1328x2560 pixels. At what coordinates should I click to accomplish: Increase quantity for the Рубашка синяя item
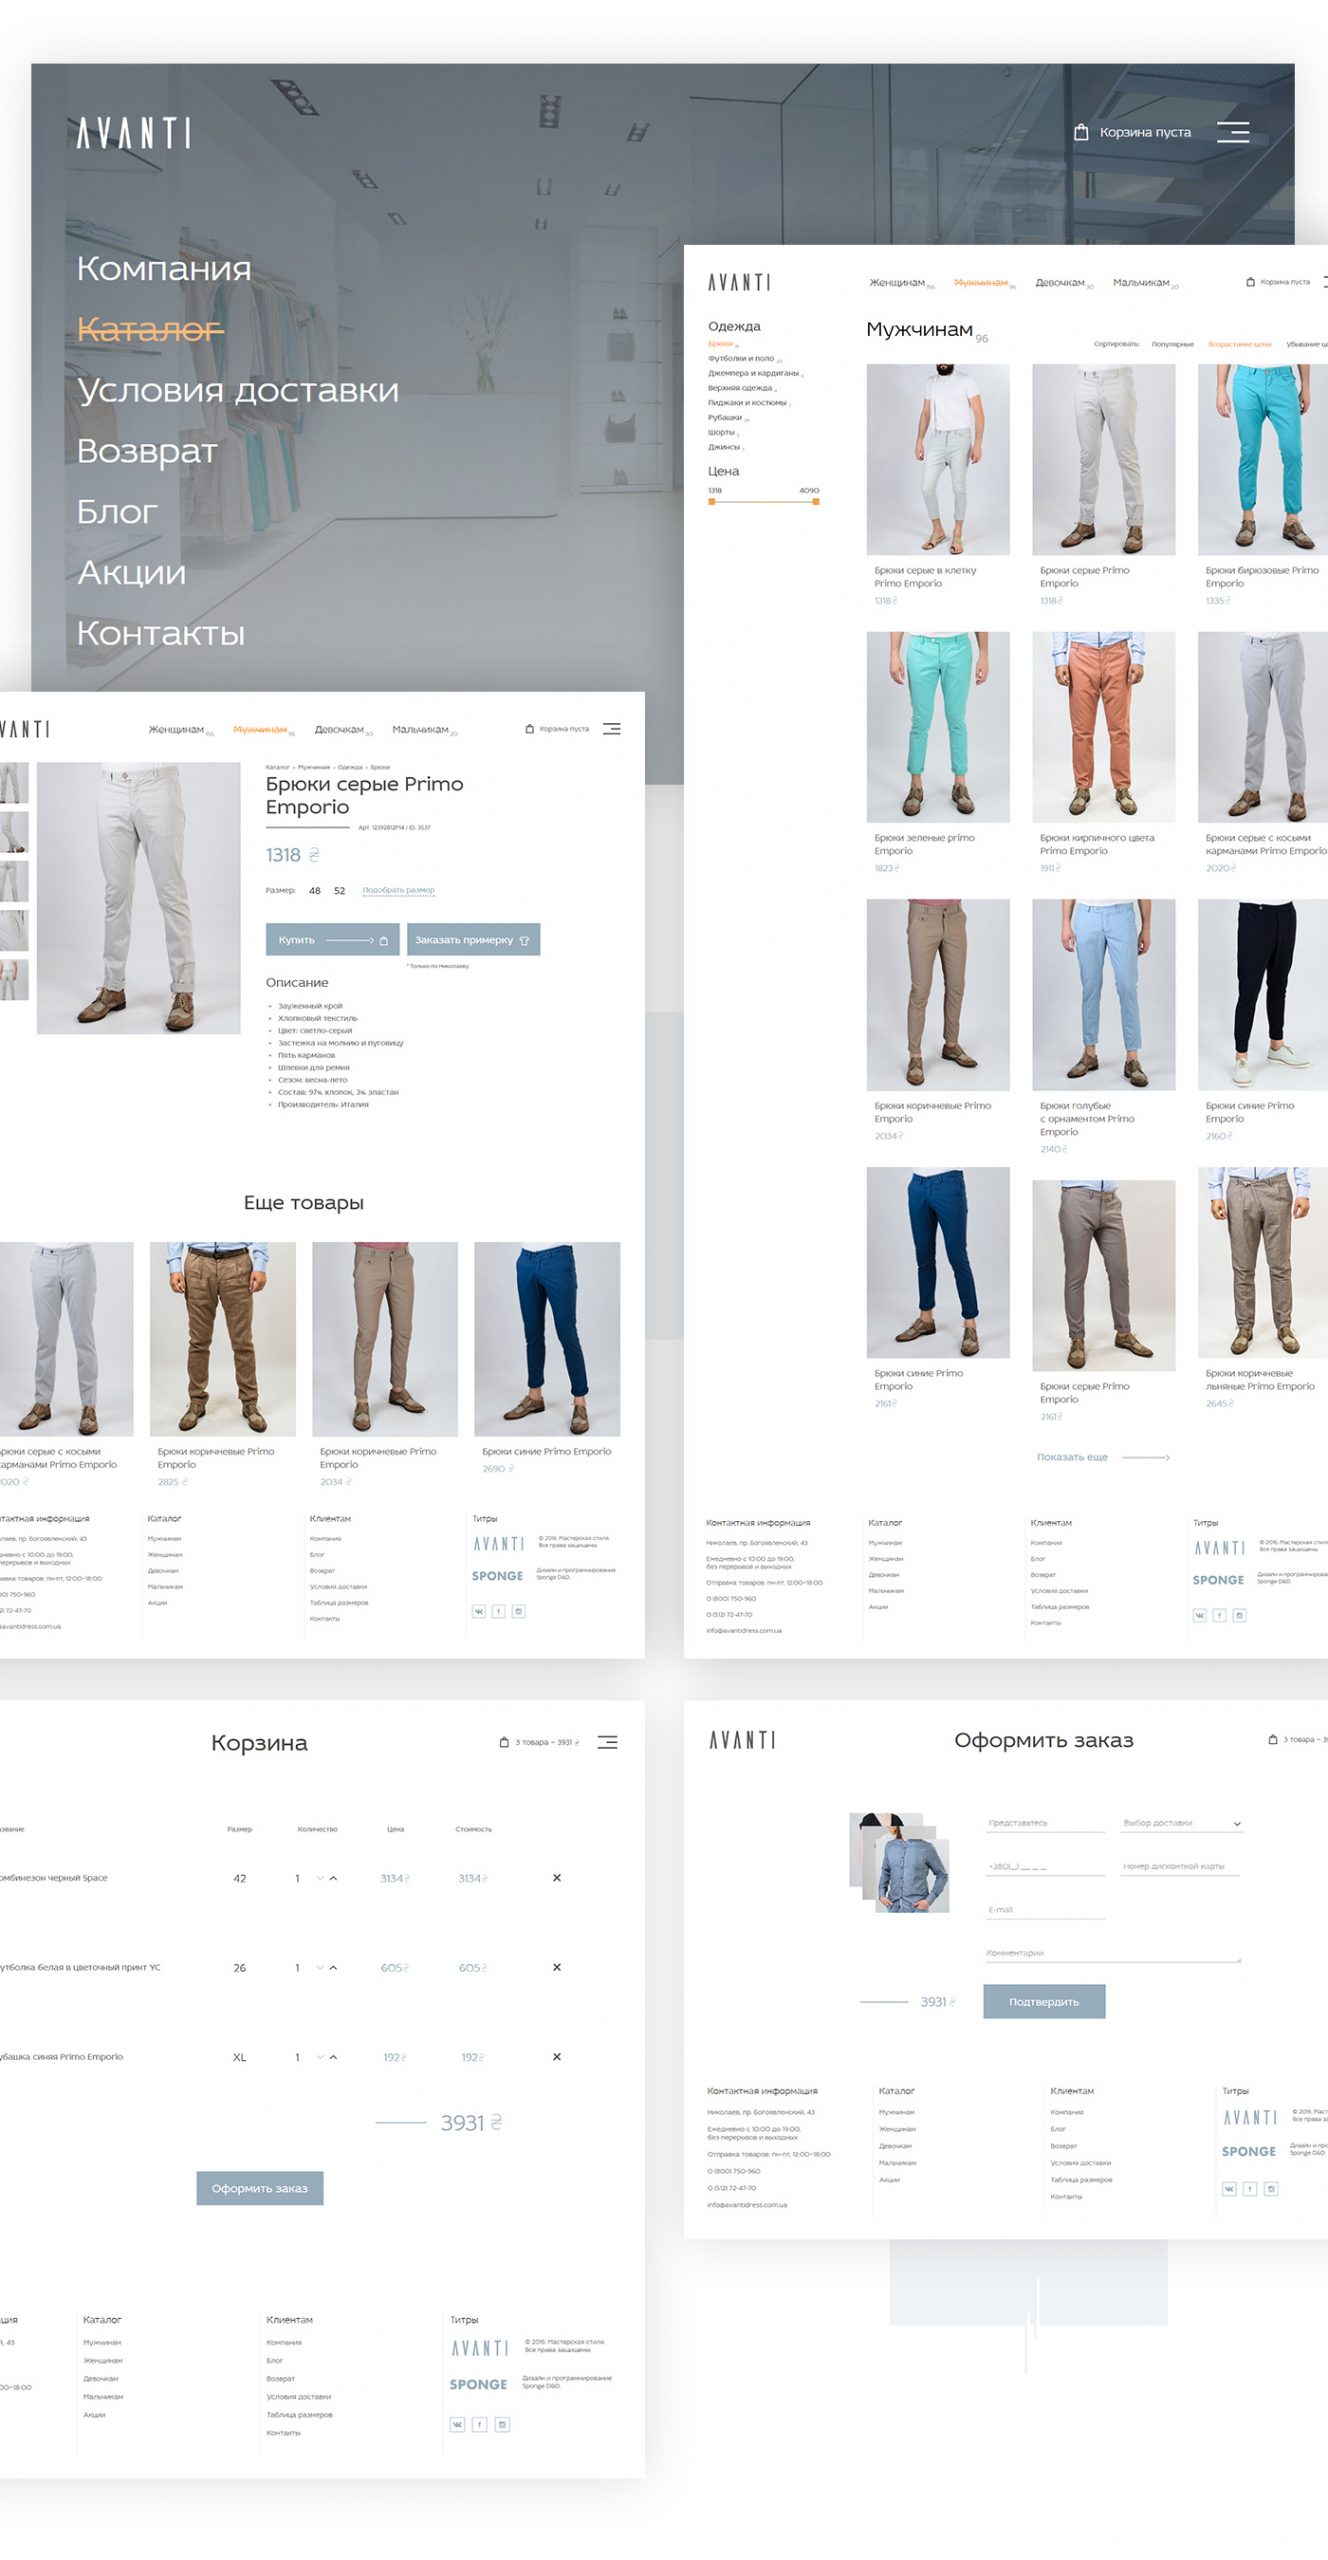click(x=333, y=2057)
